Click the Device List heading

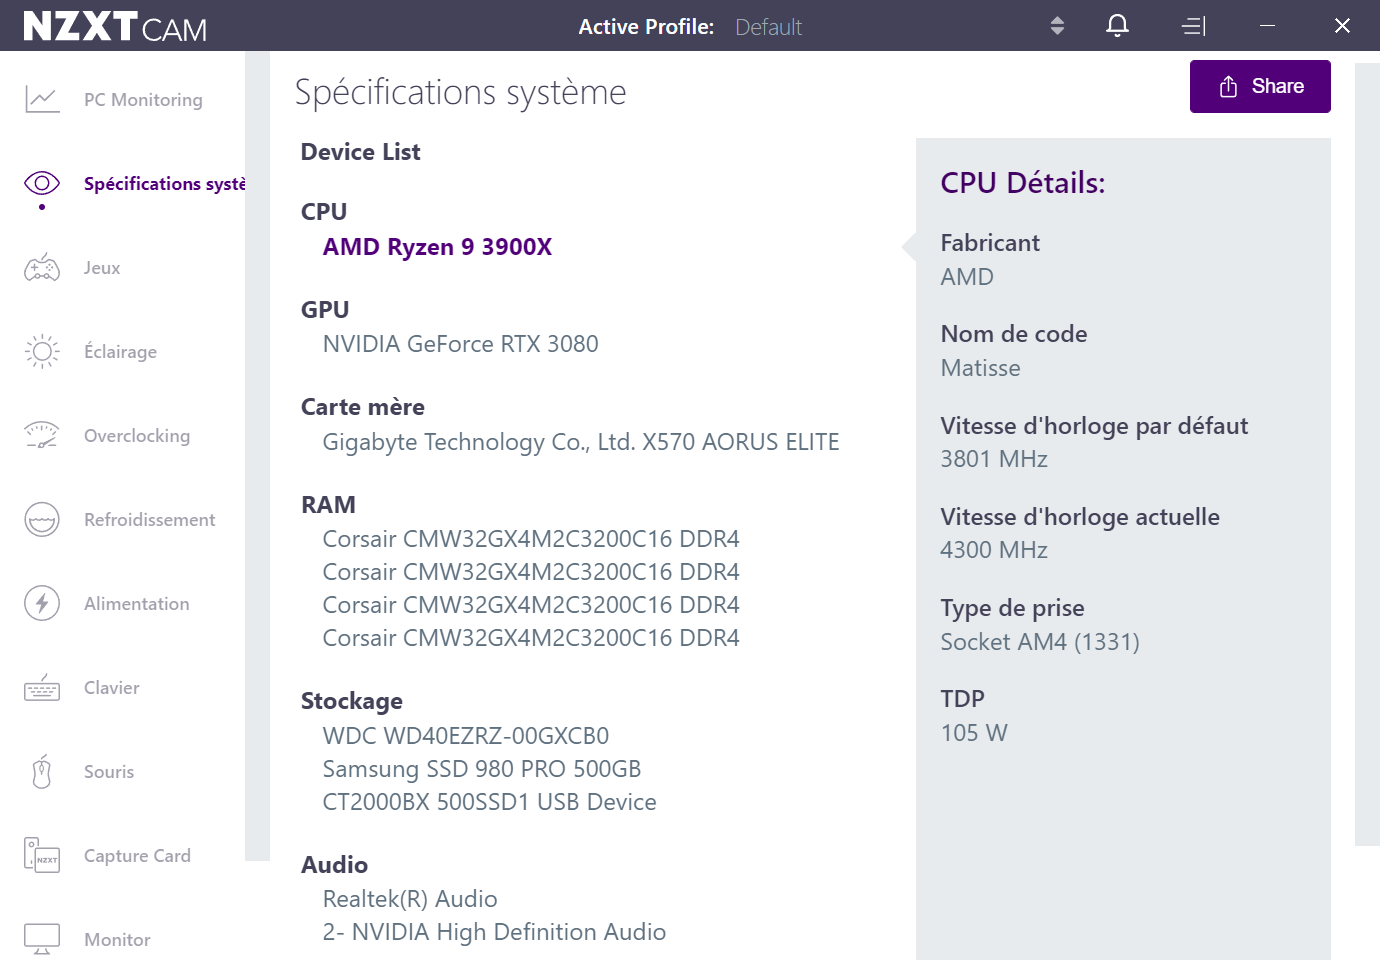(361, 152)
